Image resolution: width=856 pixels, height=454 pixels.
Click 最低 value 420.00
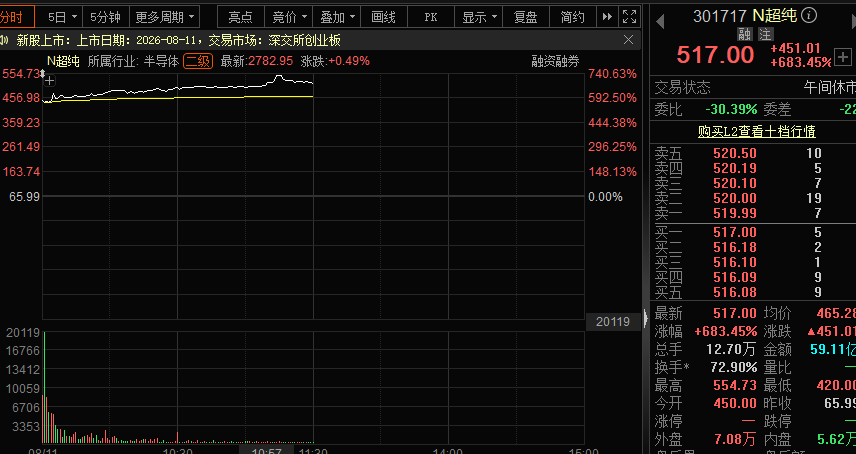pyautogui.click(x=836, y=385)
